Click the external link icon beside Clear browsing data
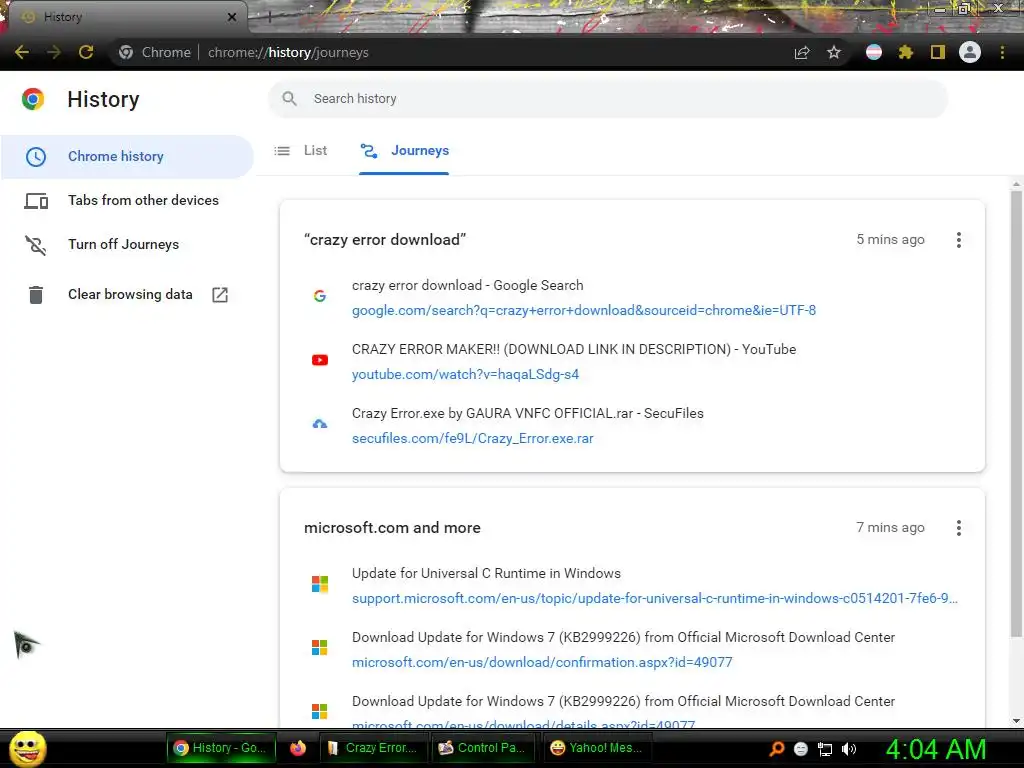 point(220,295)
